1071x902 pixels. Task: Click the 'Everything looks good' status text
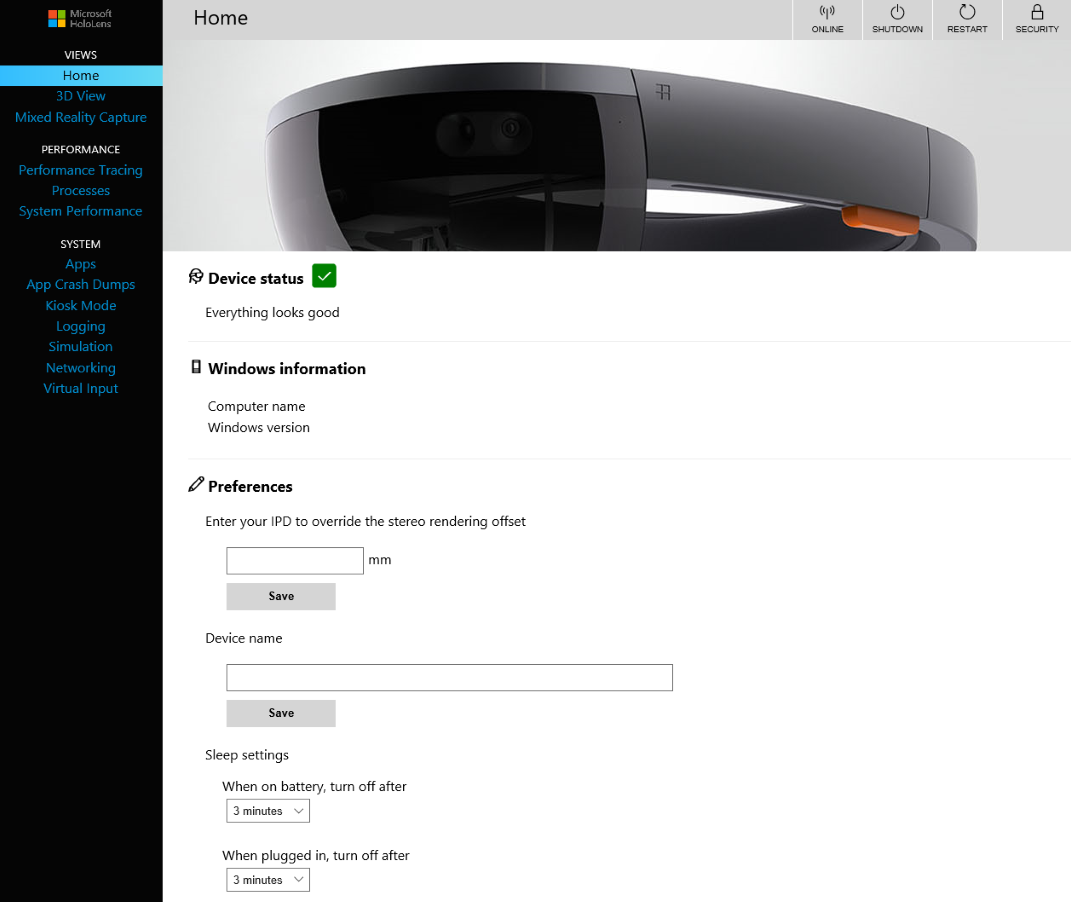tap(272, 313)
